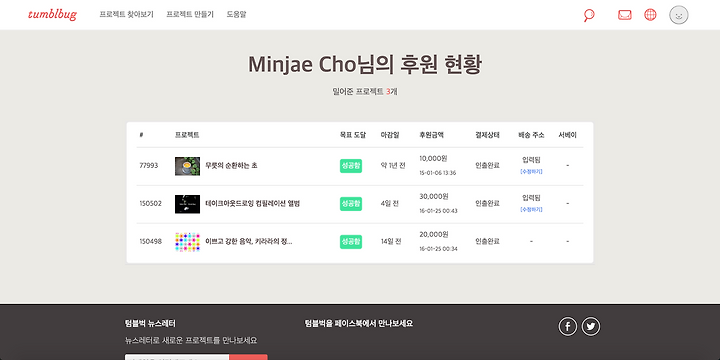720x360 pixels.
Task: Open the 도움말 help menu
Action: point(236,14)
